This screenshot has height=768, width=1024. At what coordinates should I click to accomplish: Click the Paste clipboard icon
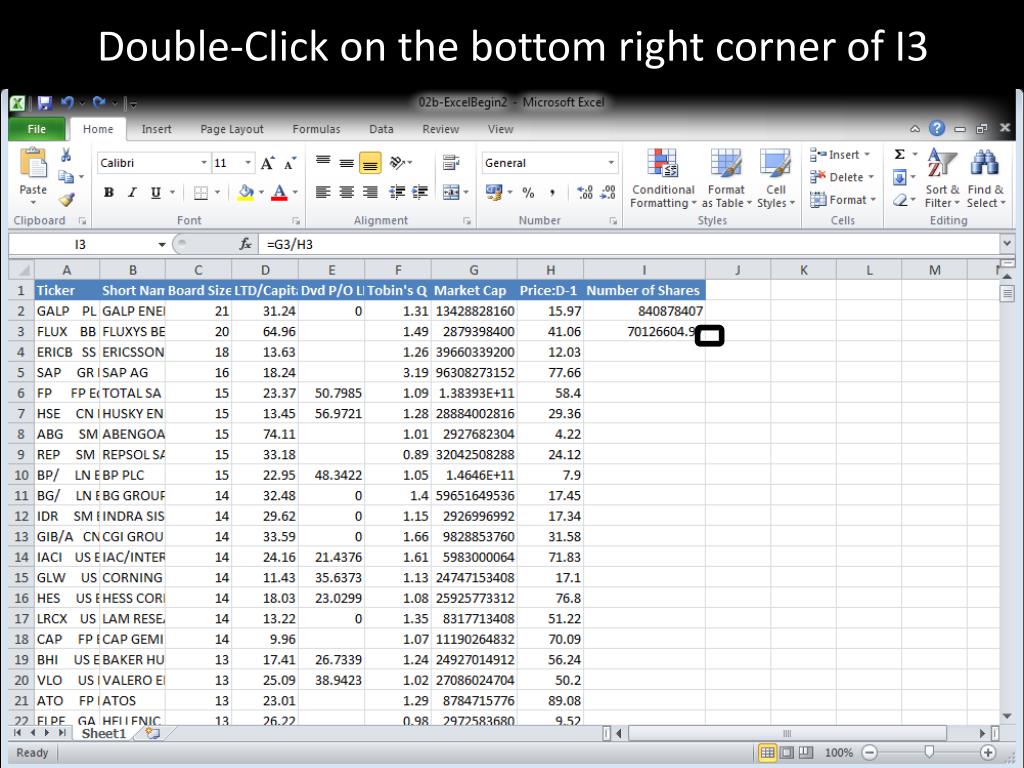coord(33,163)
